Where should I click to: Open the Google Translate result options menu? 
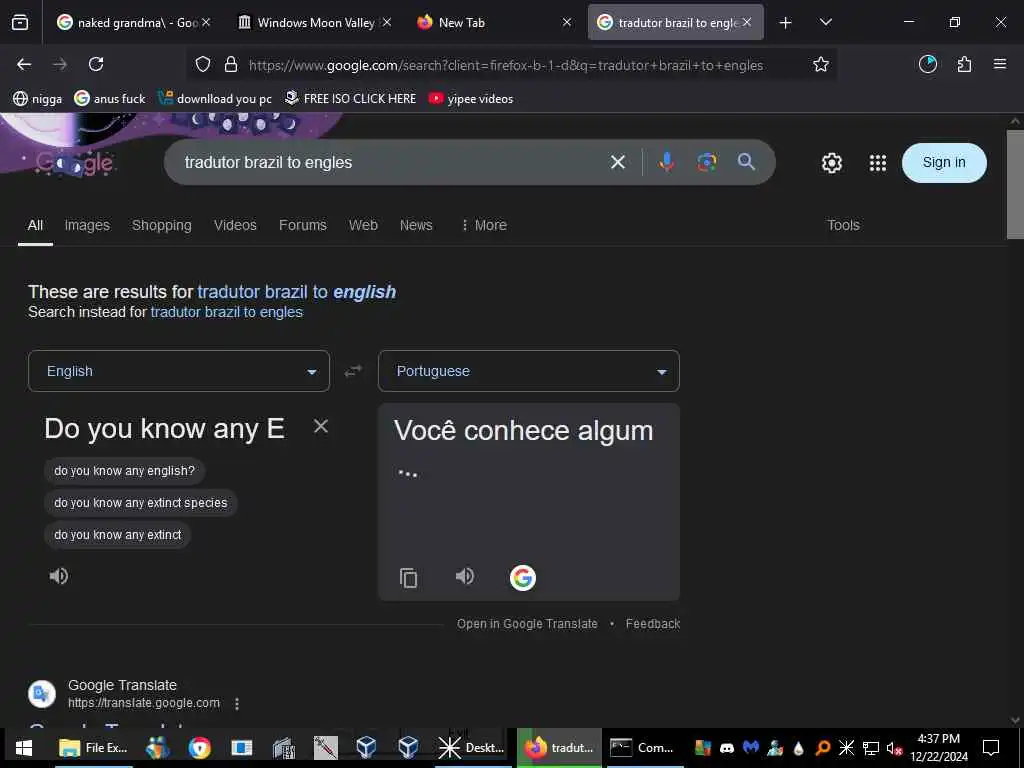click(237, 703)
